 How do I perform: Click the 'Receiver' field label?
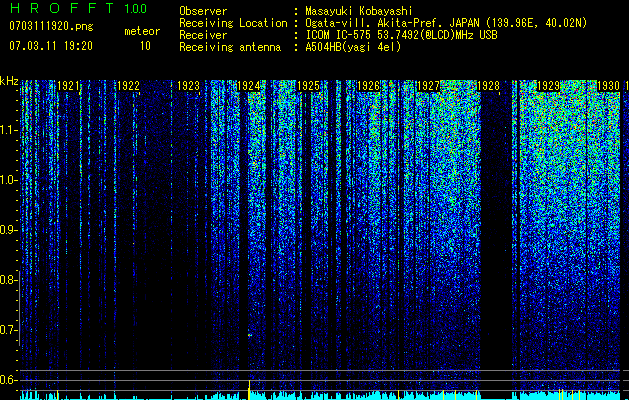[203, 35]
